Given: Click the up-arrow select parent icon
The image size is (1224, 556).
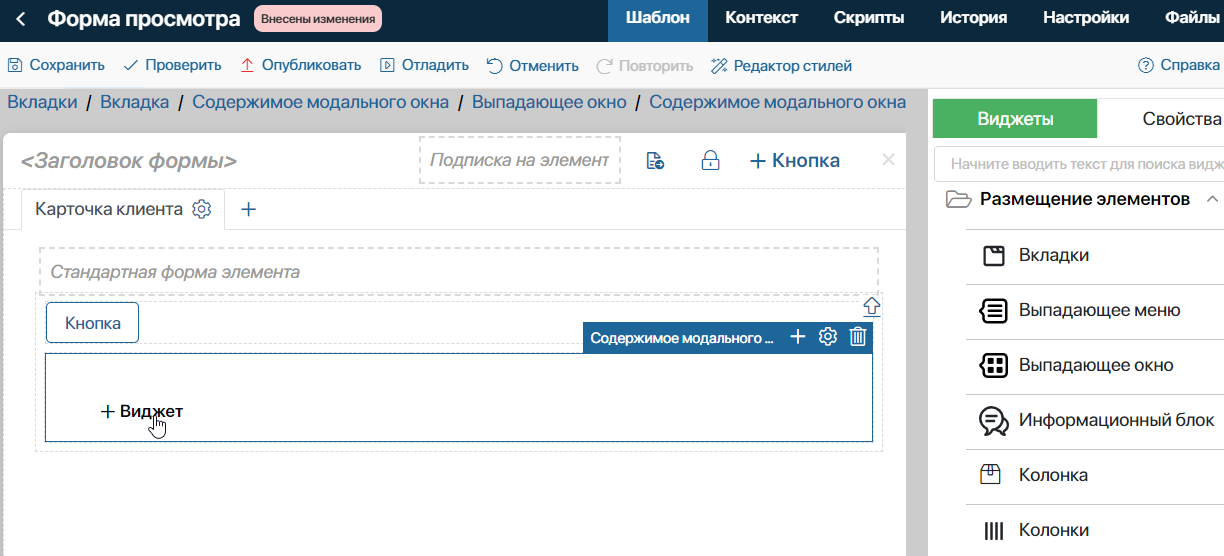Looking at the screenshot, I should coord(871,306).
